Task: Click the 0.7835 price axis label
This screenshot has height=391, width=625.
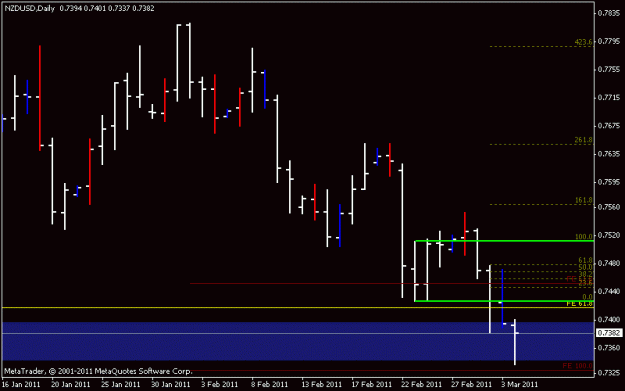Action: (608, 13)
